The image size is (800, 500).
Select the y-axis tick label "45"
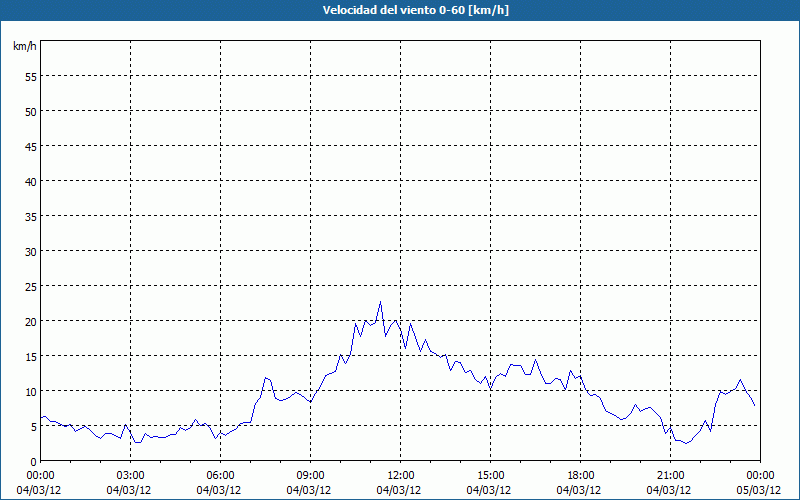[31, 146]
